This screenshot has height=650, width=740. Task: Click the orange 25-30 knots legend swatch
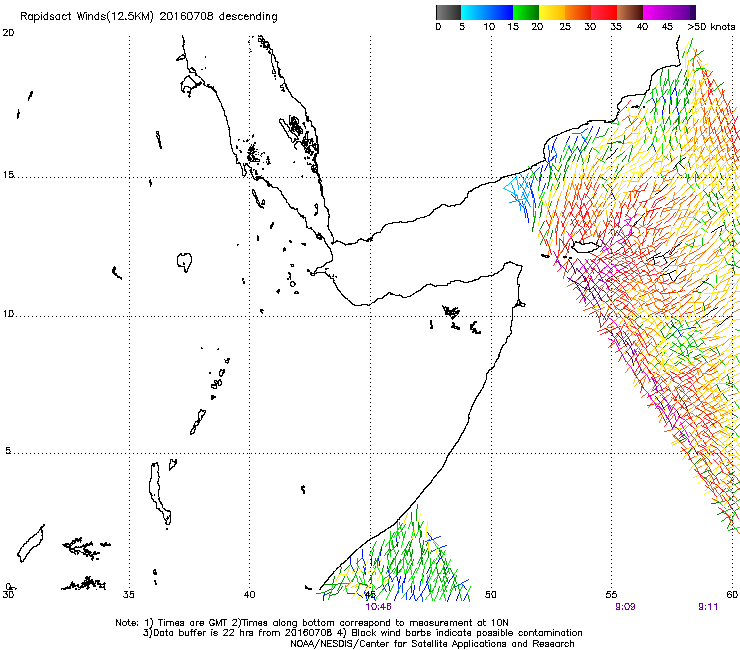[x=578, y=12]
